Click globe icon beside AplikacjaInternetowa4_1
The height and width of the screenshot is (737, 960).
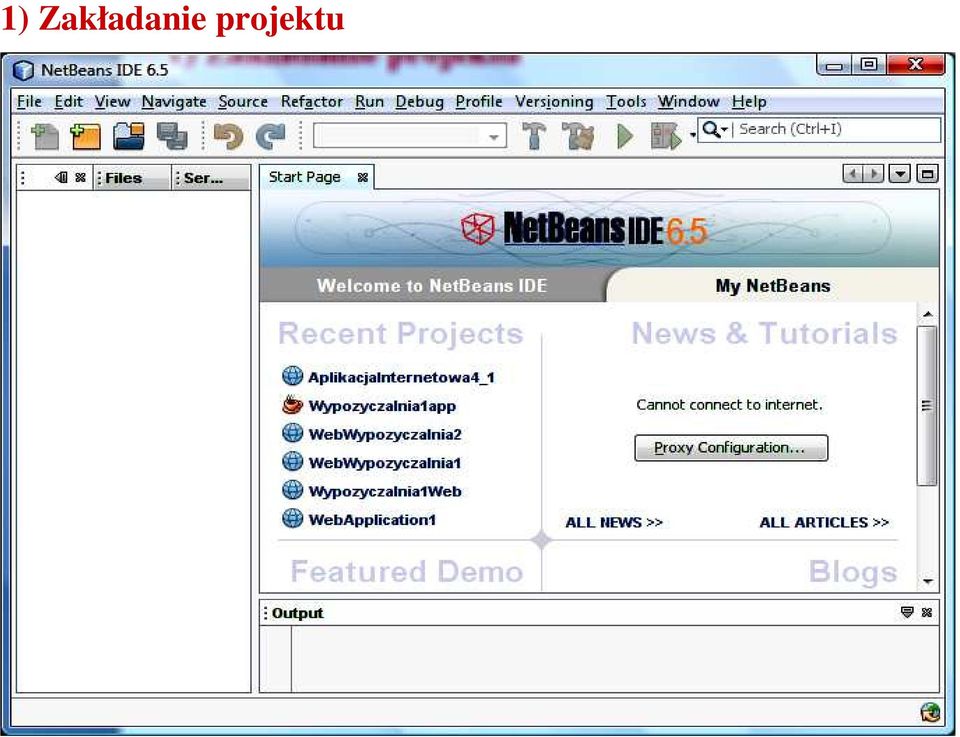point(293,375)
